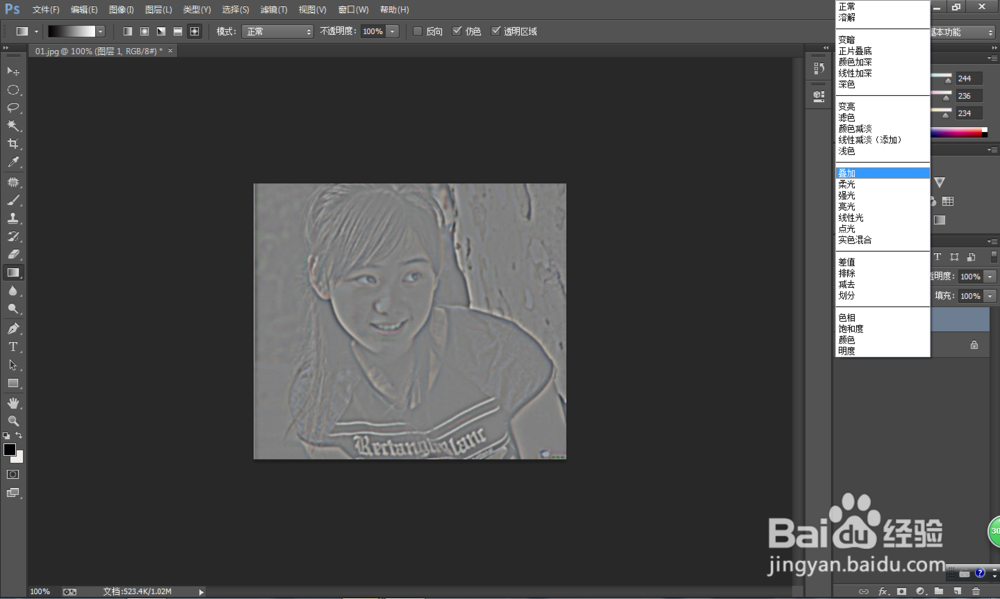
Task: Select the Horizontal Type tool
Action: coord(13,347)
